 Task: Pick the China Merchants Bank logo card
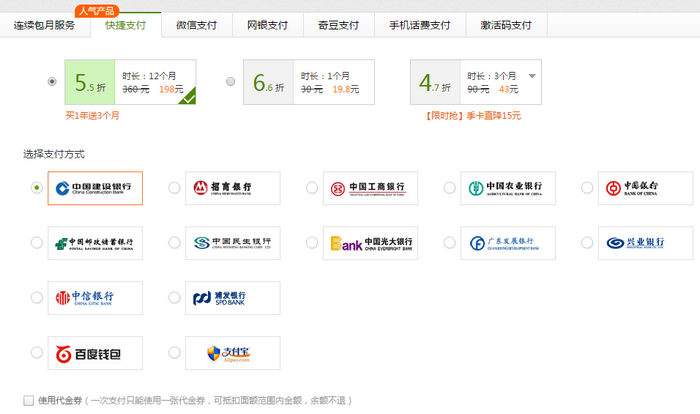tap(233, 188)
